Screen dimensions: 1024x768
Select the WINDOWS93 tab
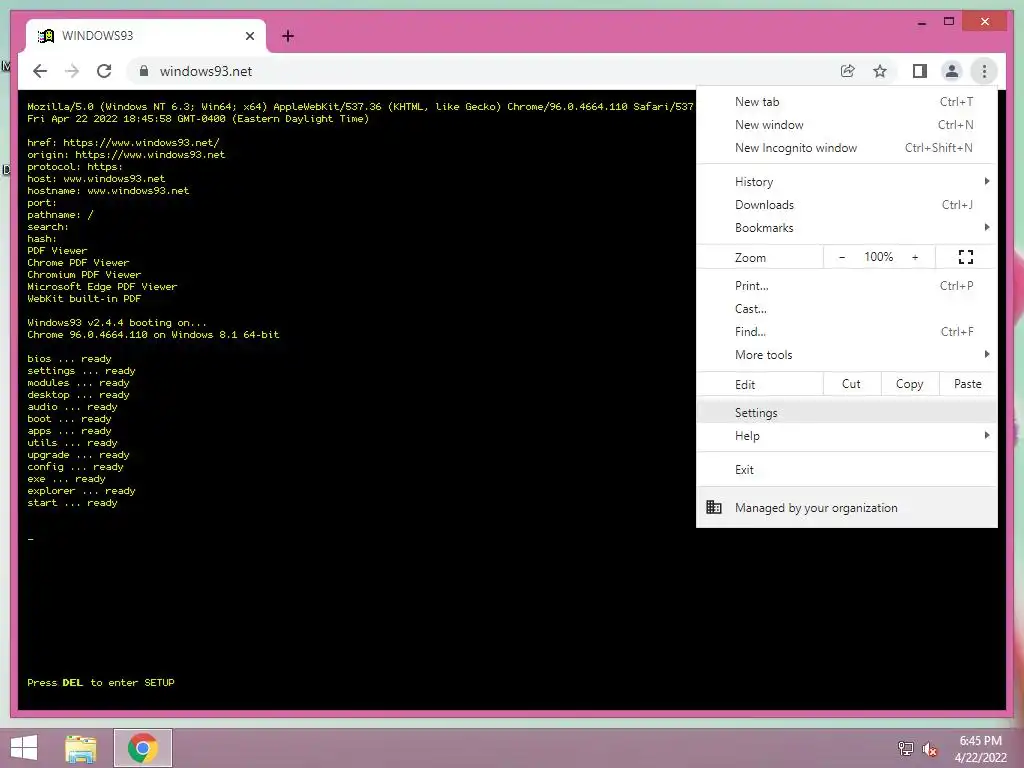coord(146,36)
